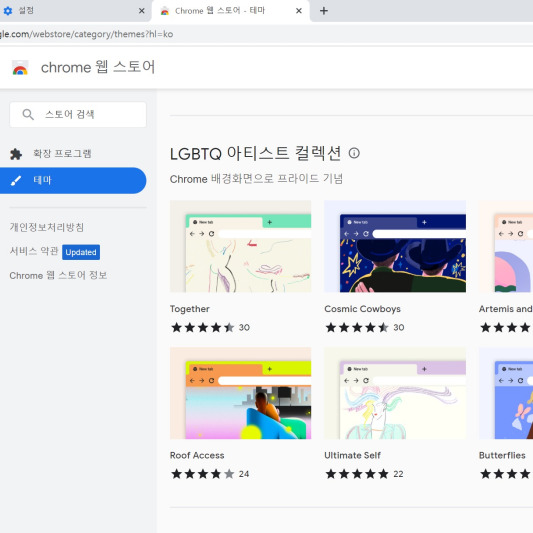Click the search magnifier icon
Screen dimensions: 533x533
pos(28,115)
